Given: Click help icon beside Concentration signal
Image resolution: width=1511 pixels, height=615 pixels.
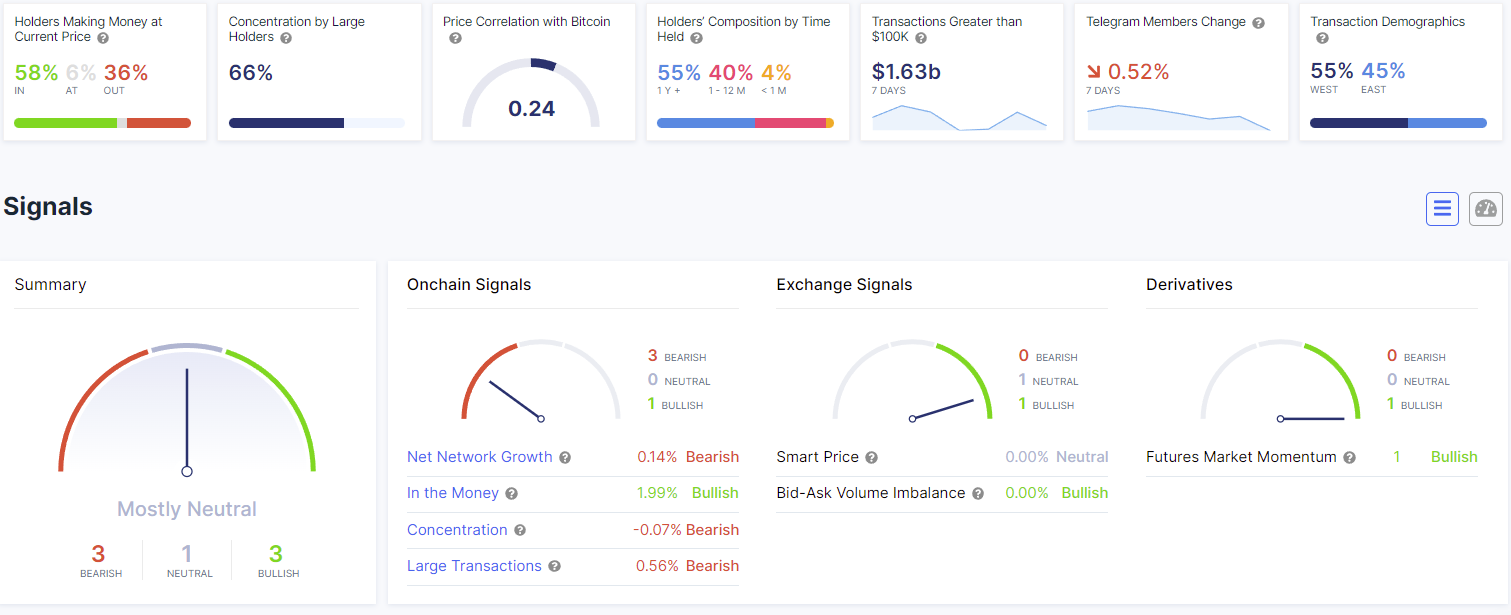Looking at the screenshot, I should pyautogui.click(x=520, y=530).
